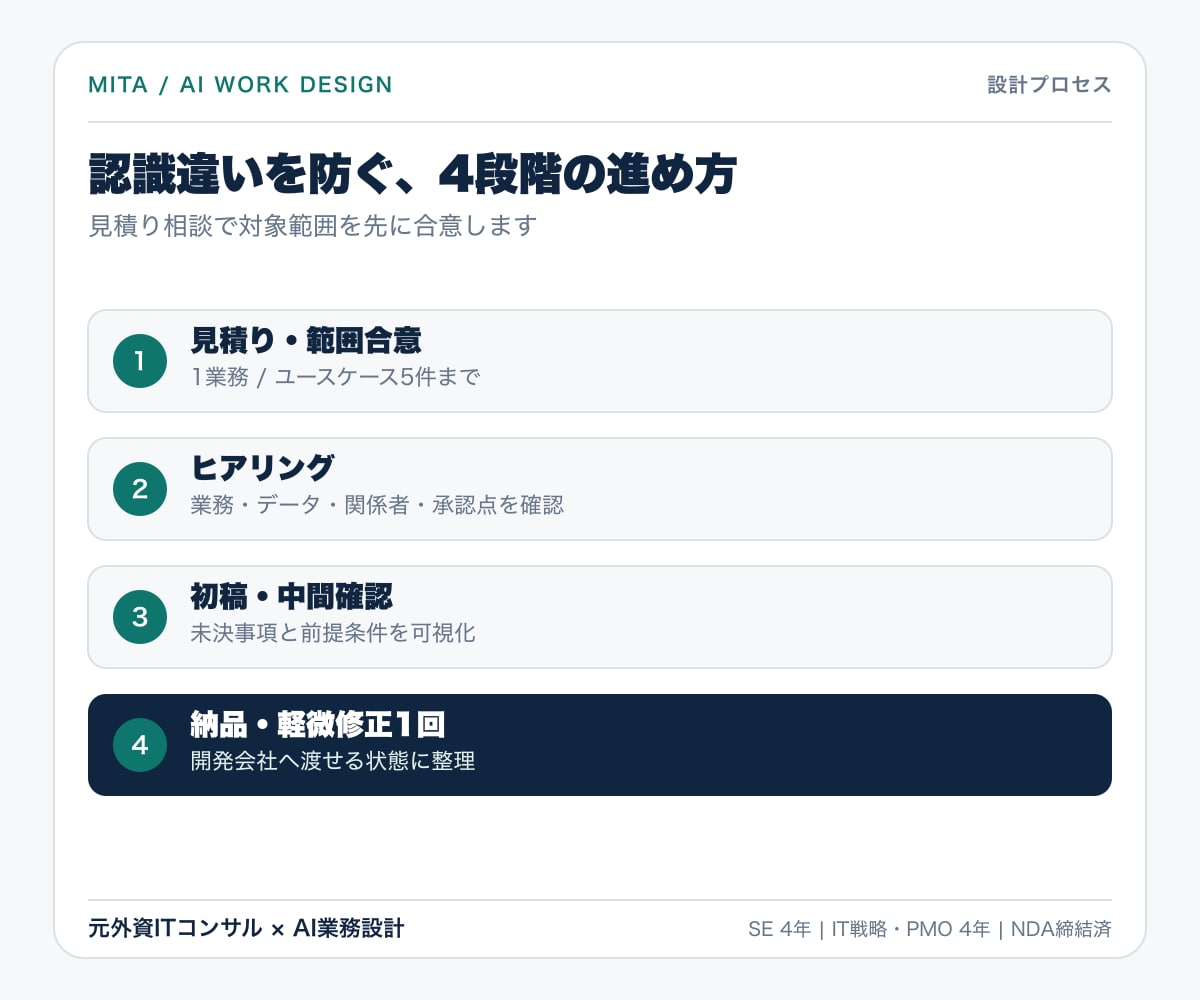
Task: Click the text 開発会社へ渡せる状態に整理
Action: (x=333, y=761)
